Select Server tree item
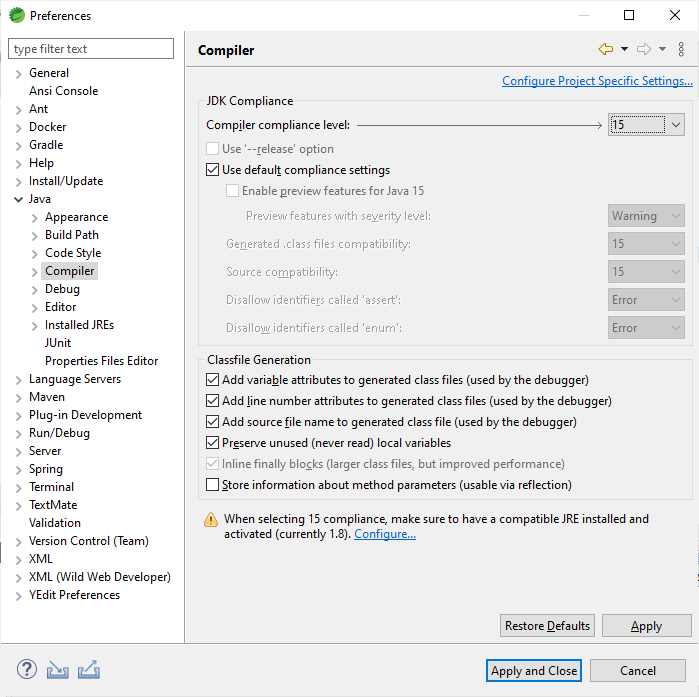 (x=45, y=451)
